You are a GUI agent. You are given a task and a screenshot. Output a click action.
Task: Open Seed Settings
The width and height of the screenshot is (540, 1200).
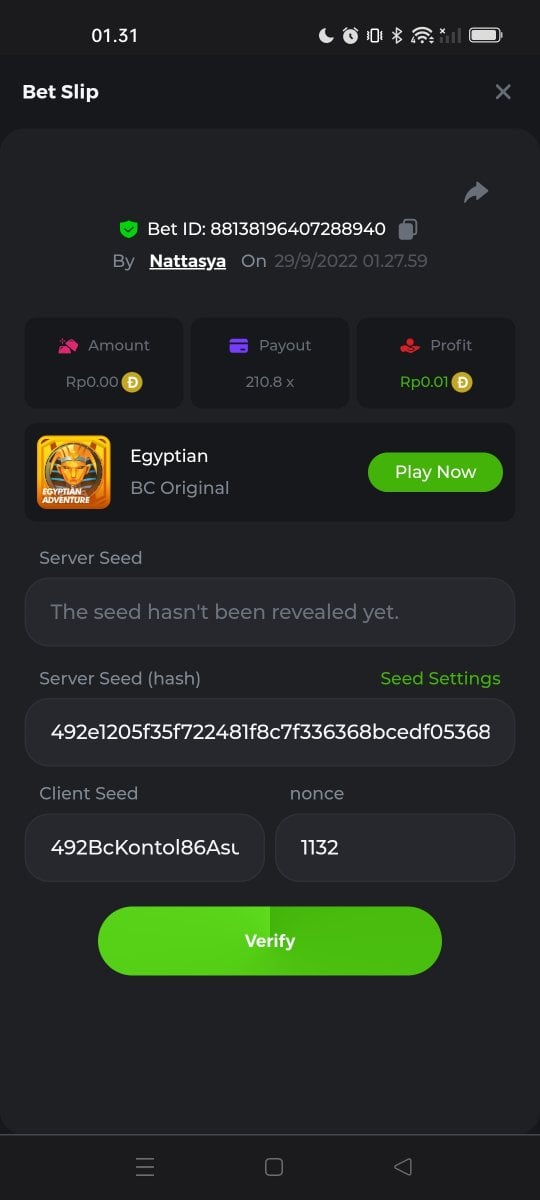click(440, 678)
